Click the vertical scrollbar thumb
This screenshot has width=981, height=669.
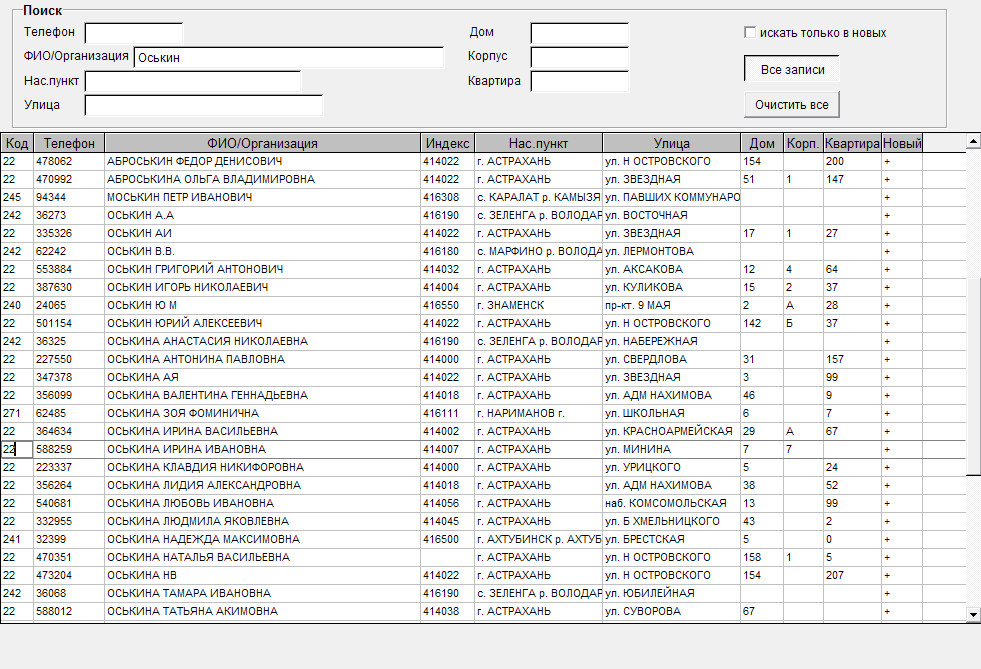(973, 377)
